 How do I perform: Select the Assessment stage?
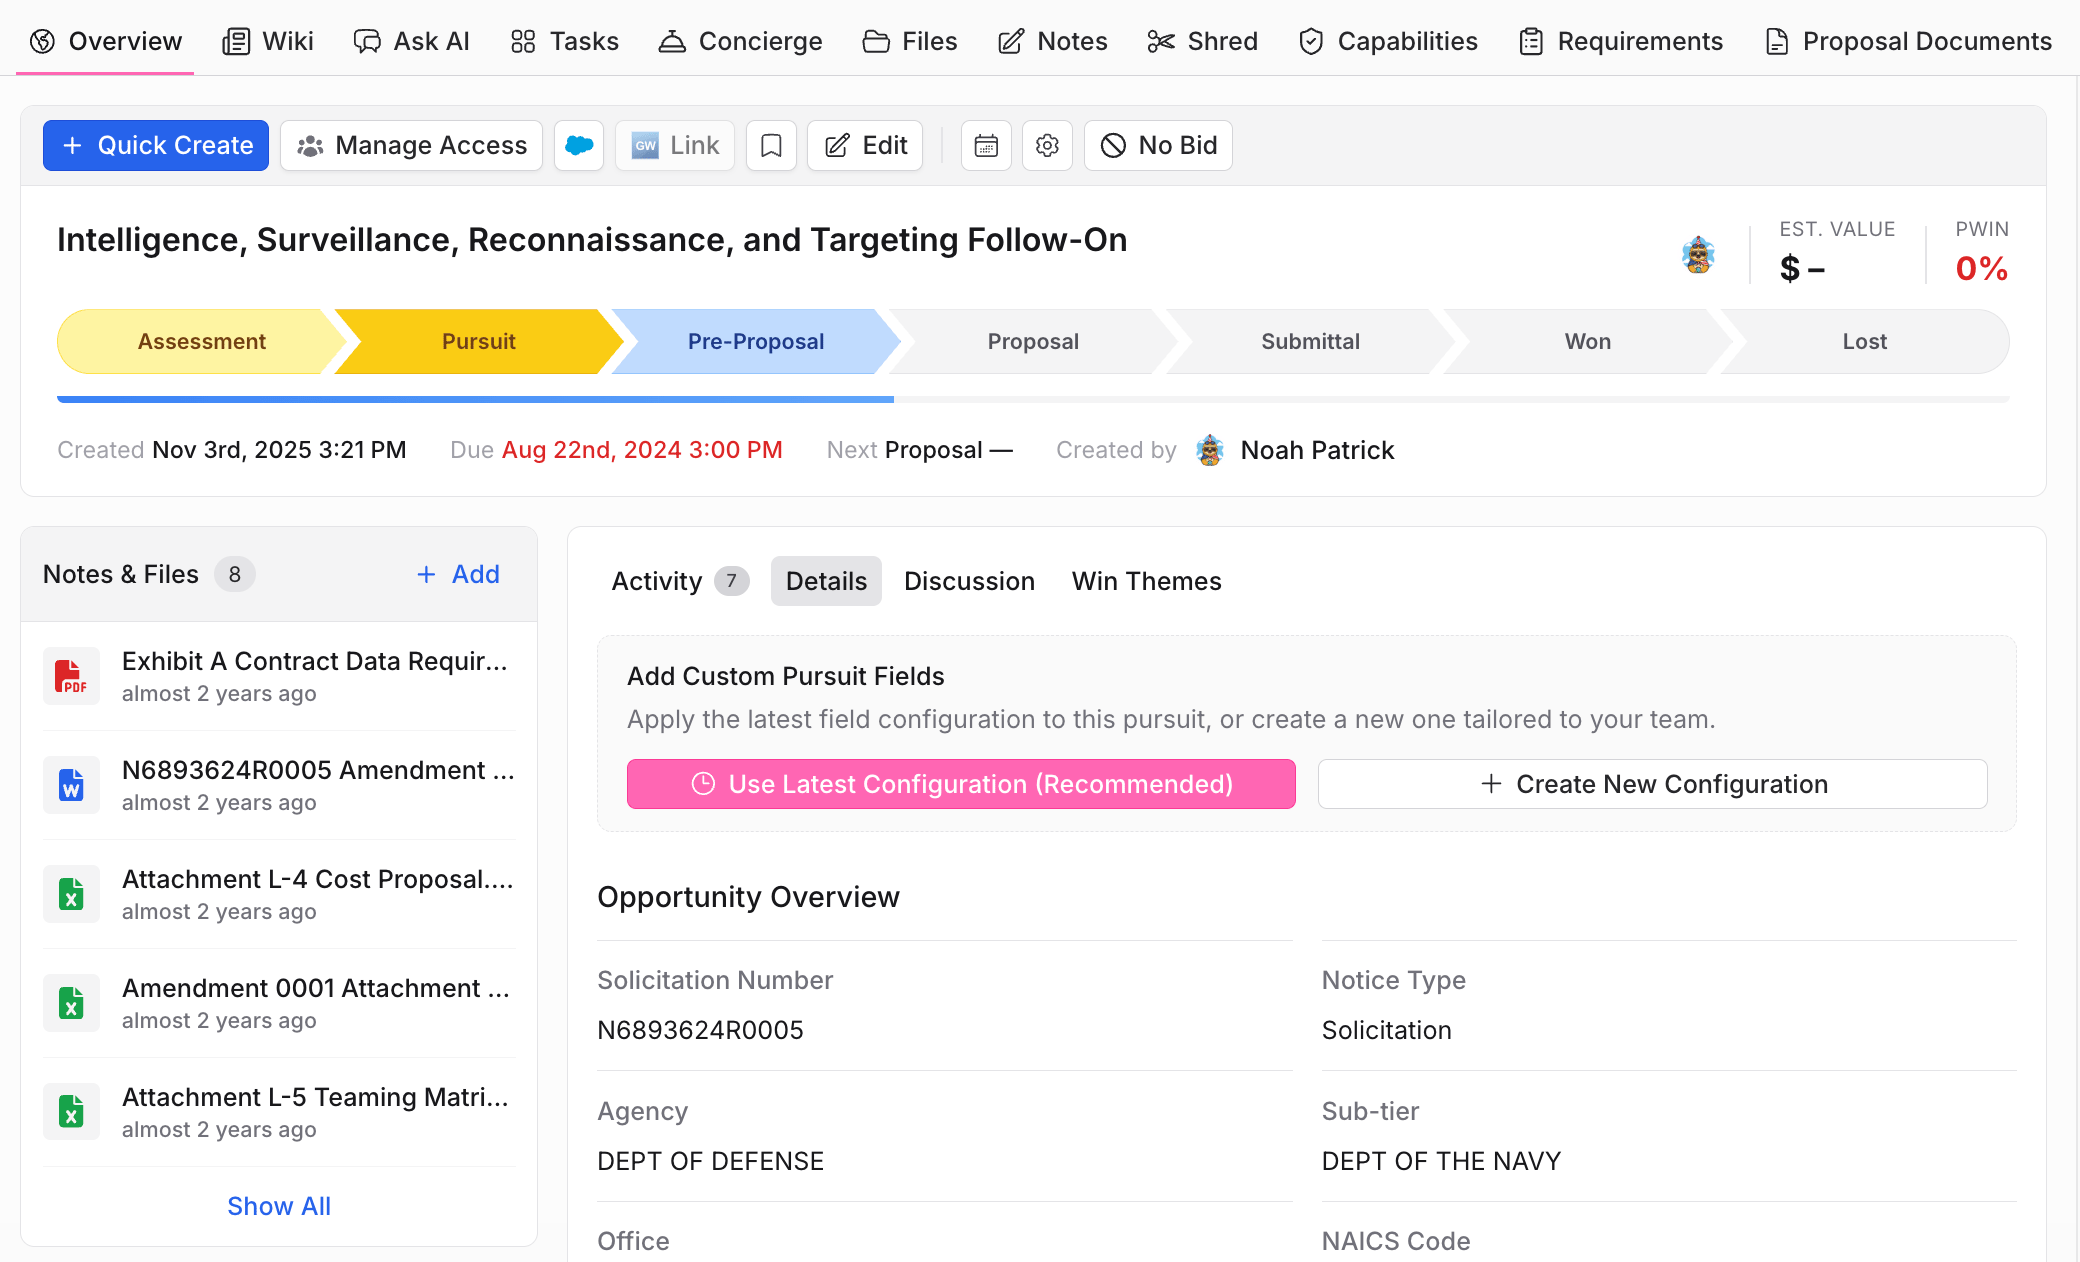coord(201,342)
